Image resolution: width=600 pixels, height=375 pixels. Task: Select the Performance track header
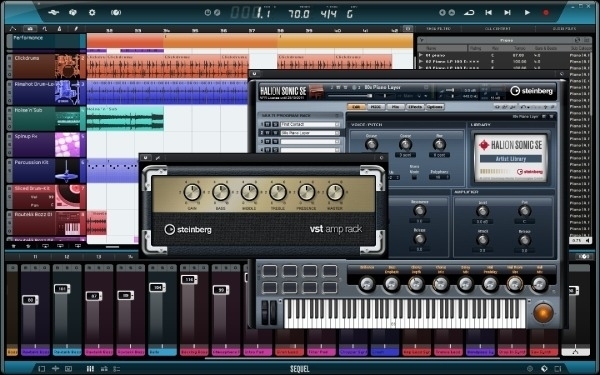(46, 41)
